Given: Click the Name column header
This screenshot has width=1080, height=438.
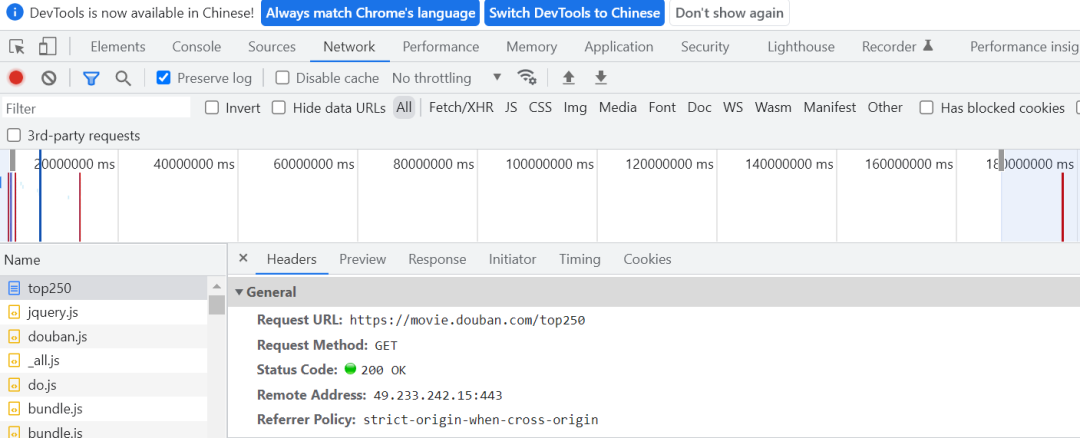Looking at the screenshot, I should coord(113,260).
